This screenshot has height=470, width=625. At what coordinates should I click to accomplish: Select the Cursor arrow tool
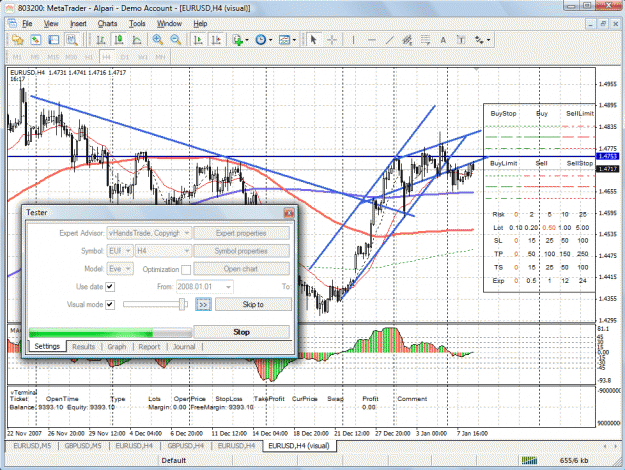313,40
